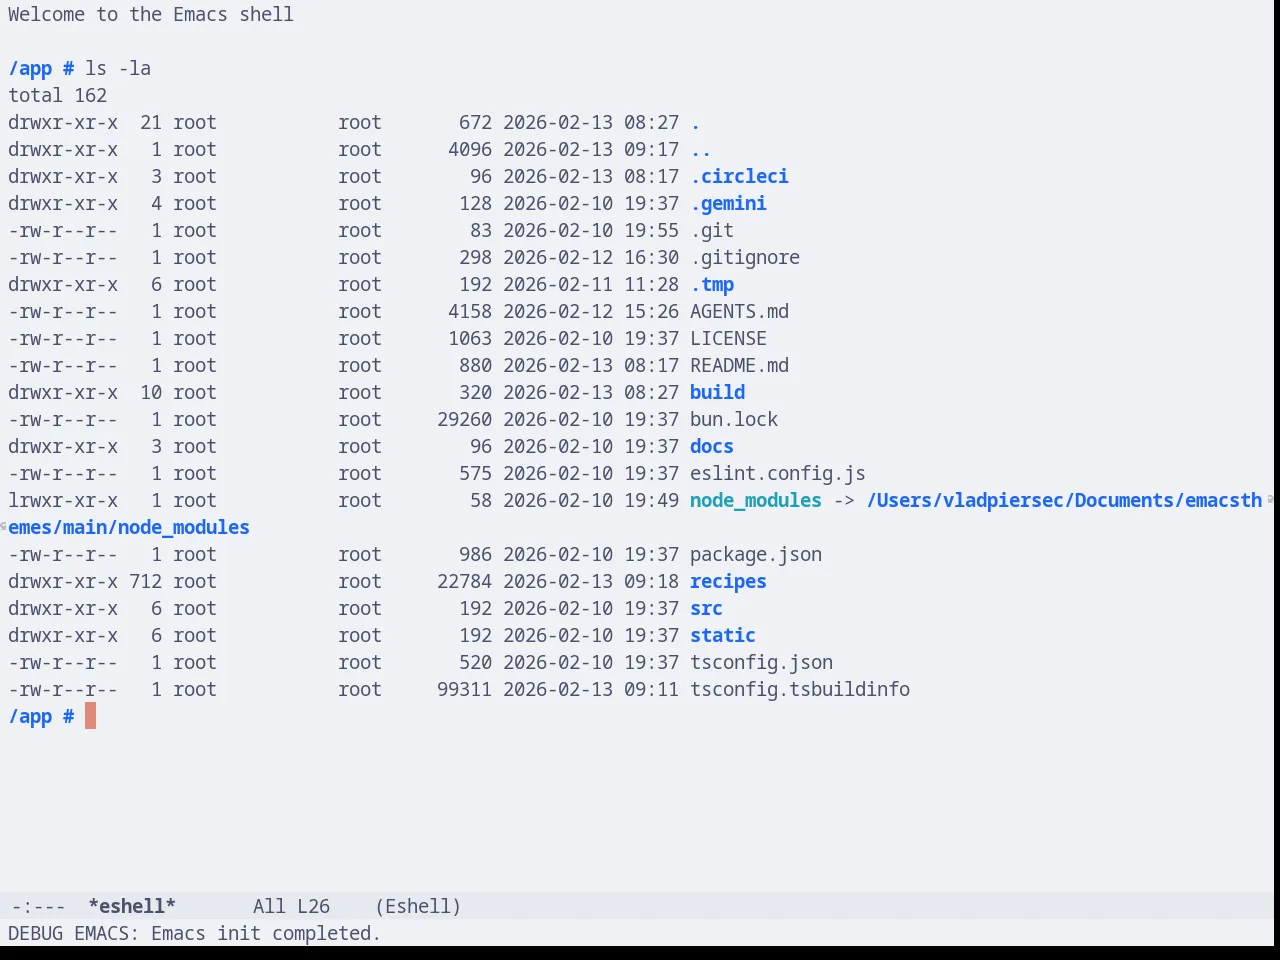Click the link count 712

pyautogui.click(x=145, y=581)
